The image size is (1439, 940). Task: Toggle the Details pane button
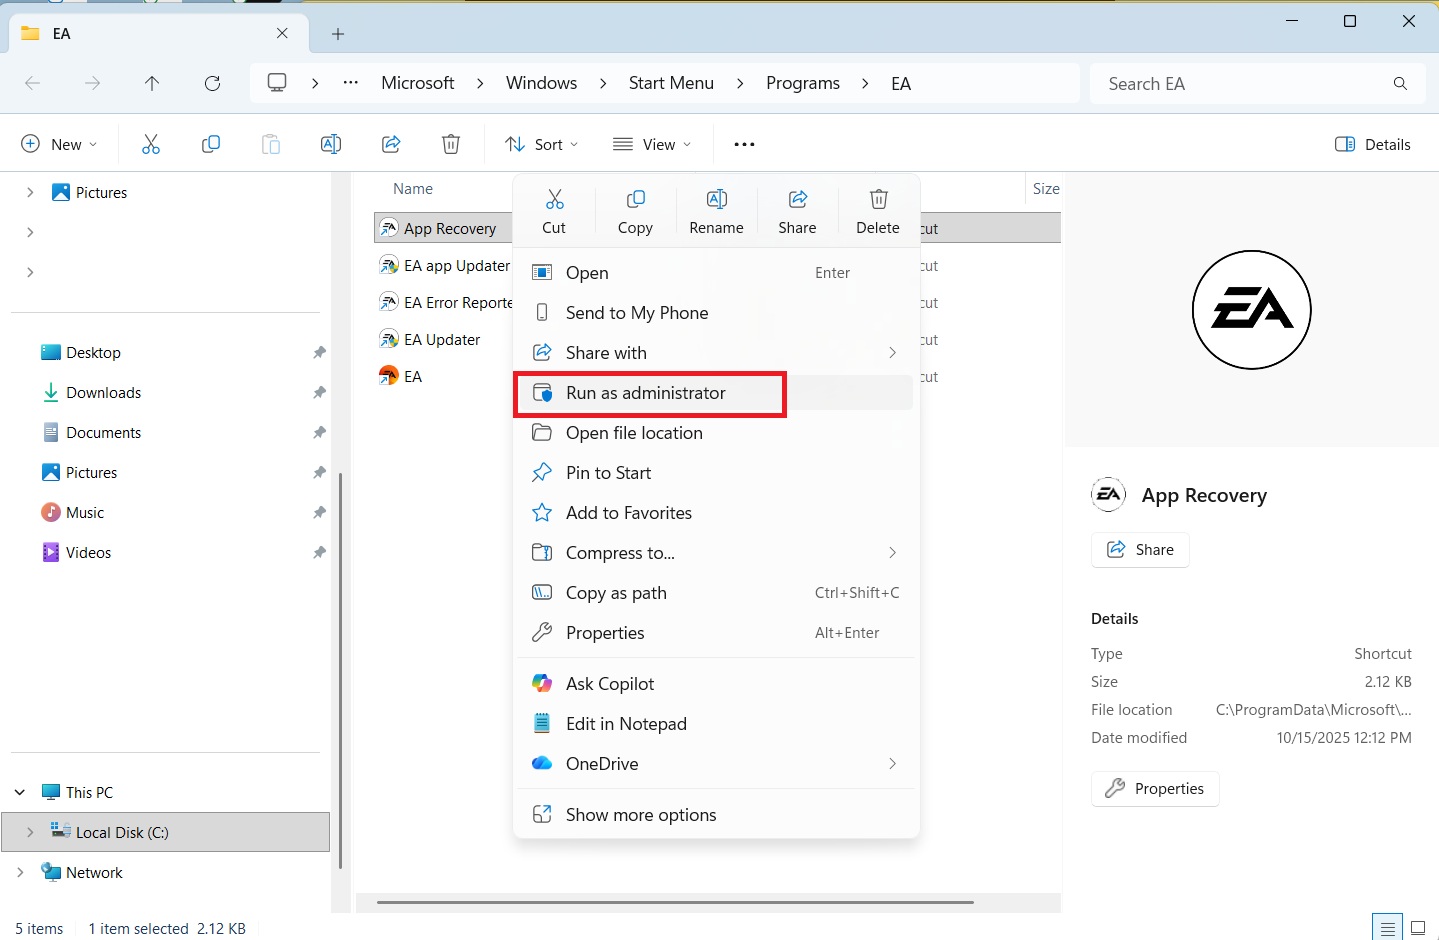(1373, 144)
